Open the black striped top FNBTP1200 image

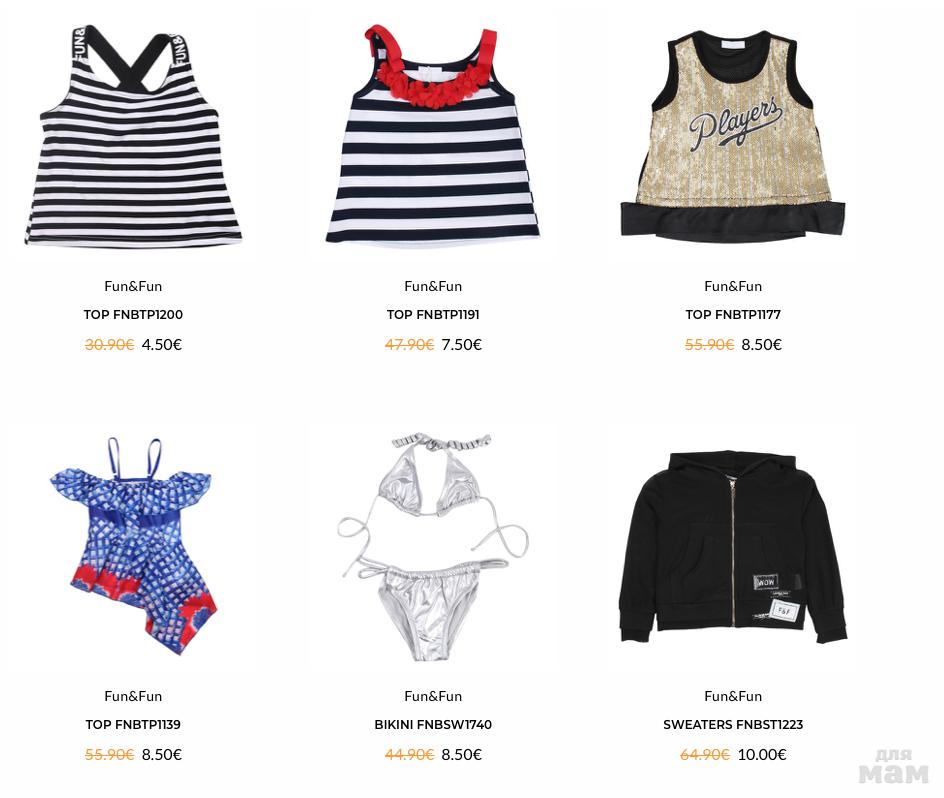click(x=133, y=136)
